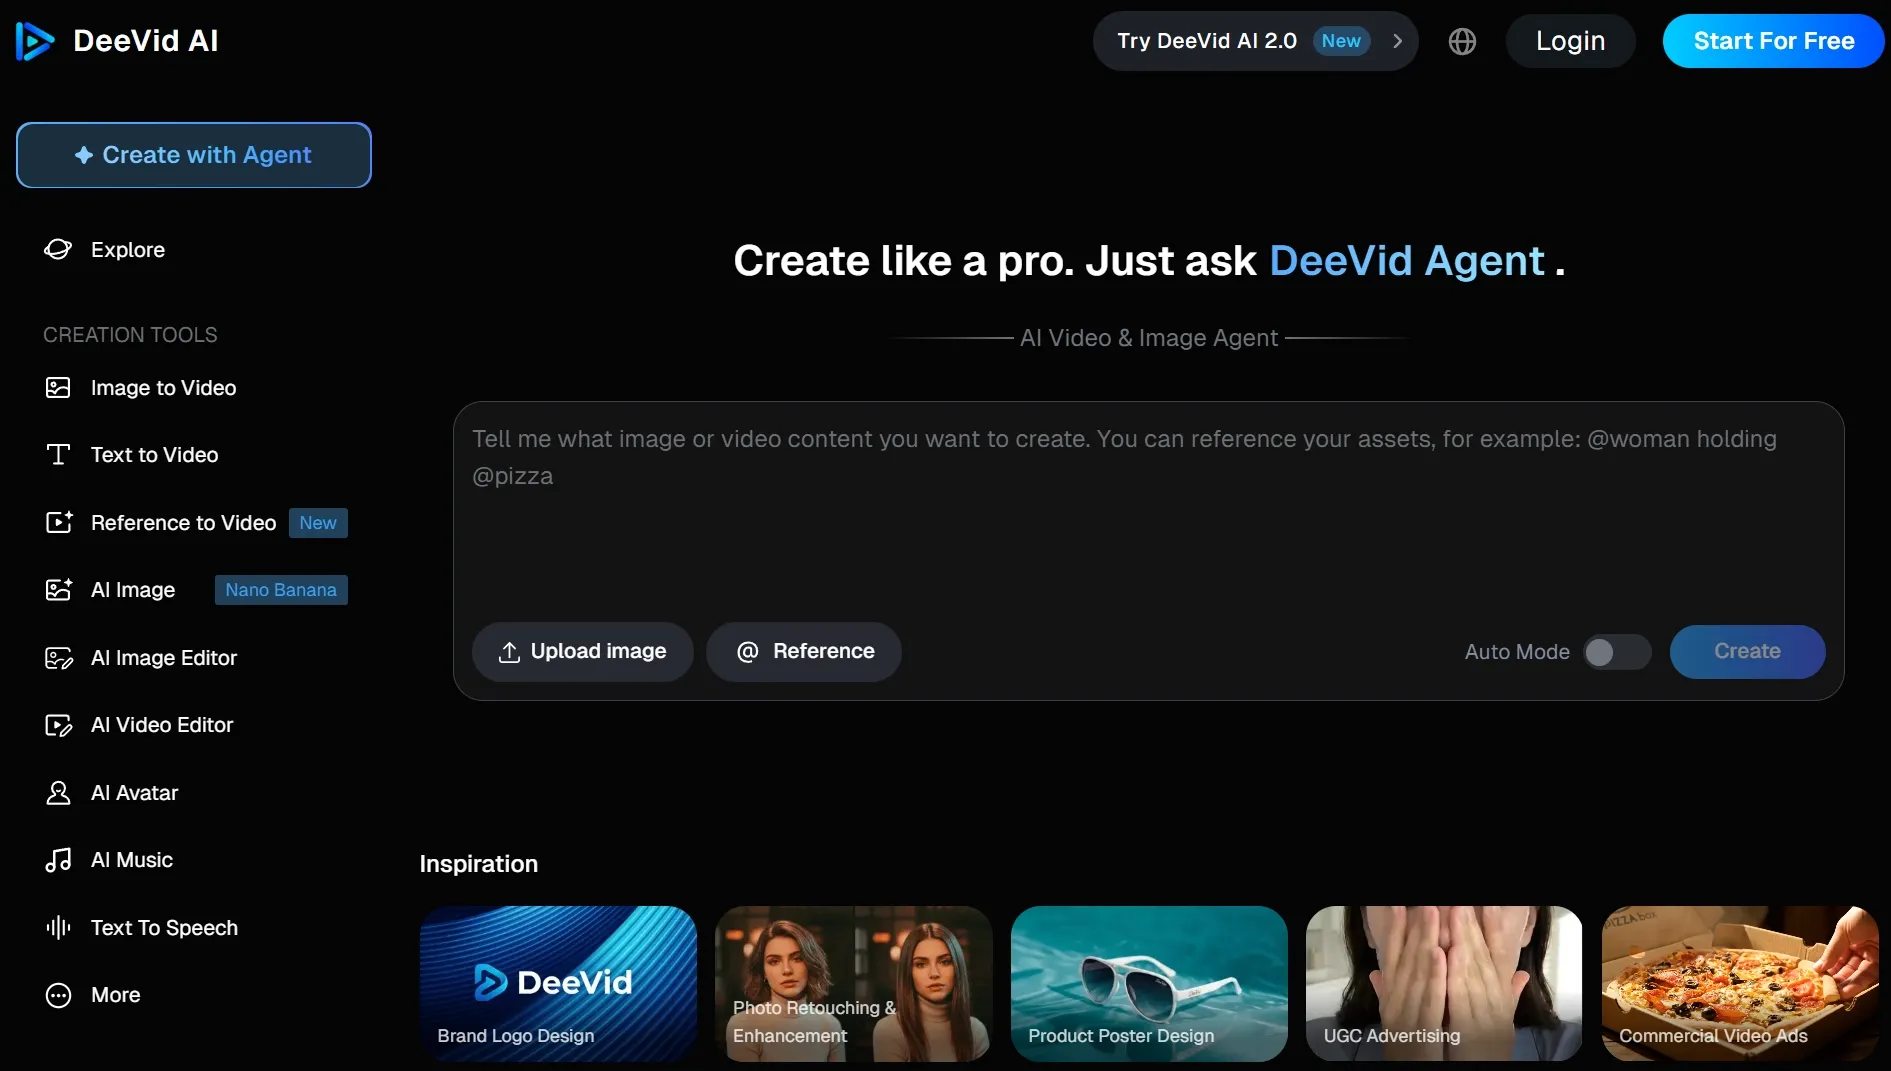The width and height of the screenshot is (1891, 1071).
Task: Click the AI Music note icon
Action: coord(58,860)
